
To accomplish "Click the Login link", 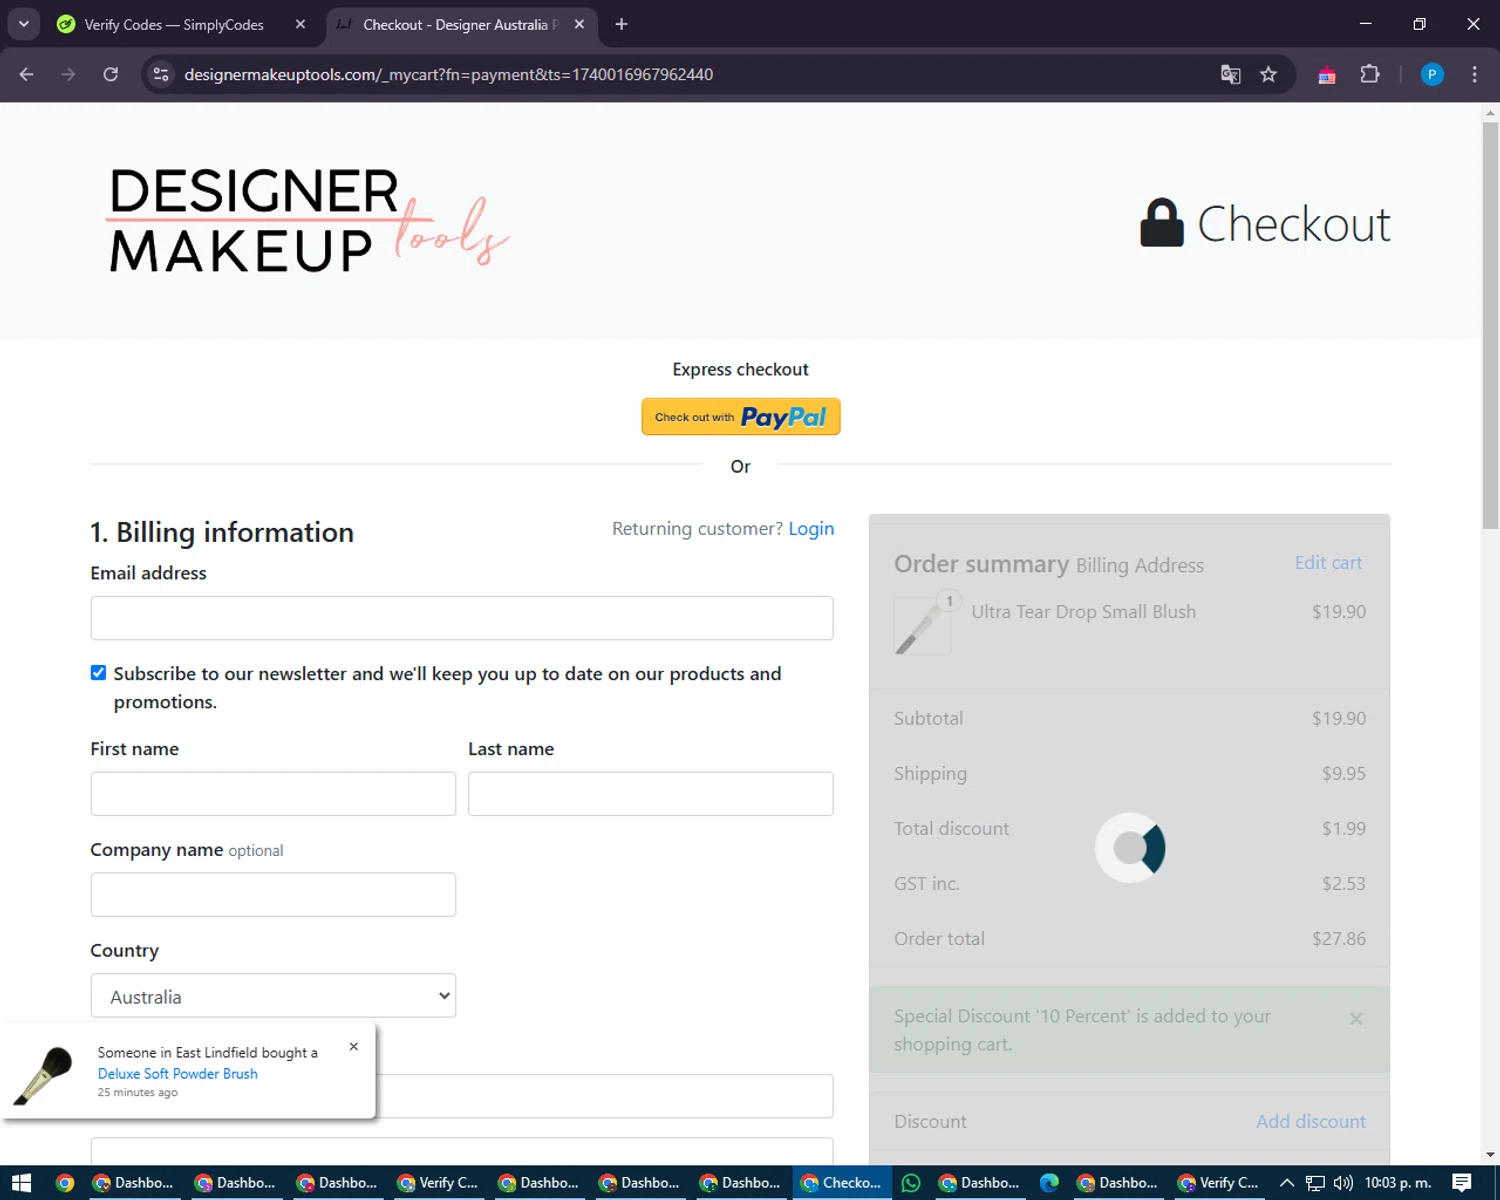I will (x=811, y=529).
